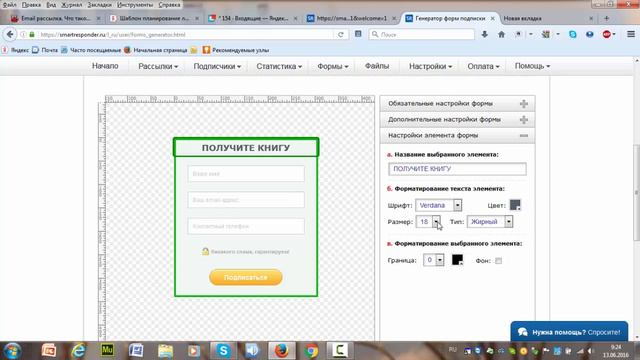
Task: Open the Файл menu in menu bar
Action: point(9,5)
